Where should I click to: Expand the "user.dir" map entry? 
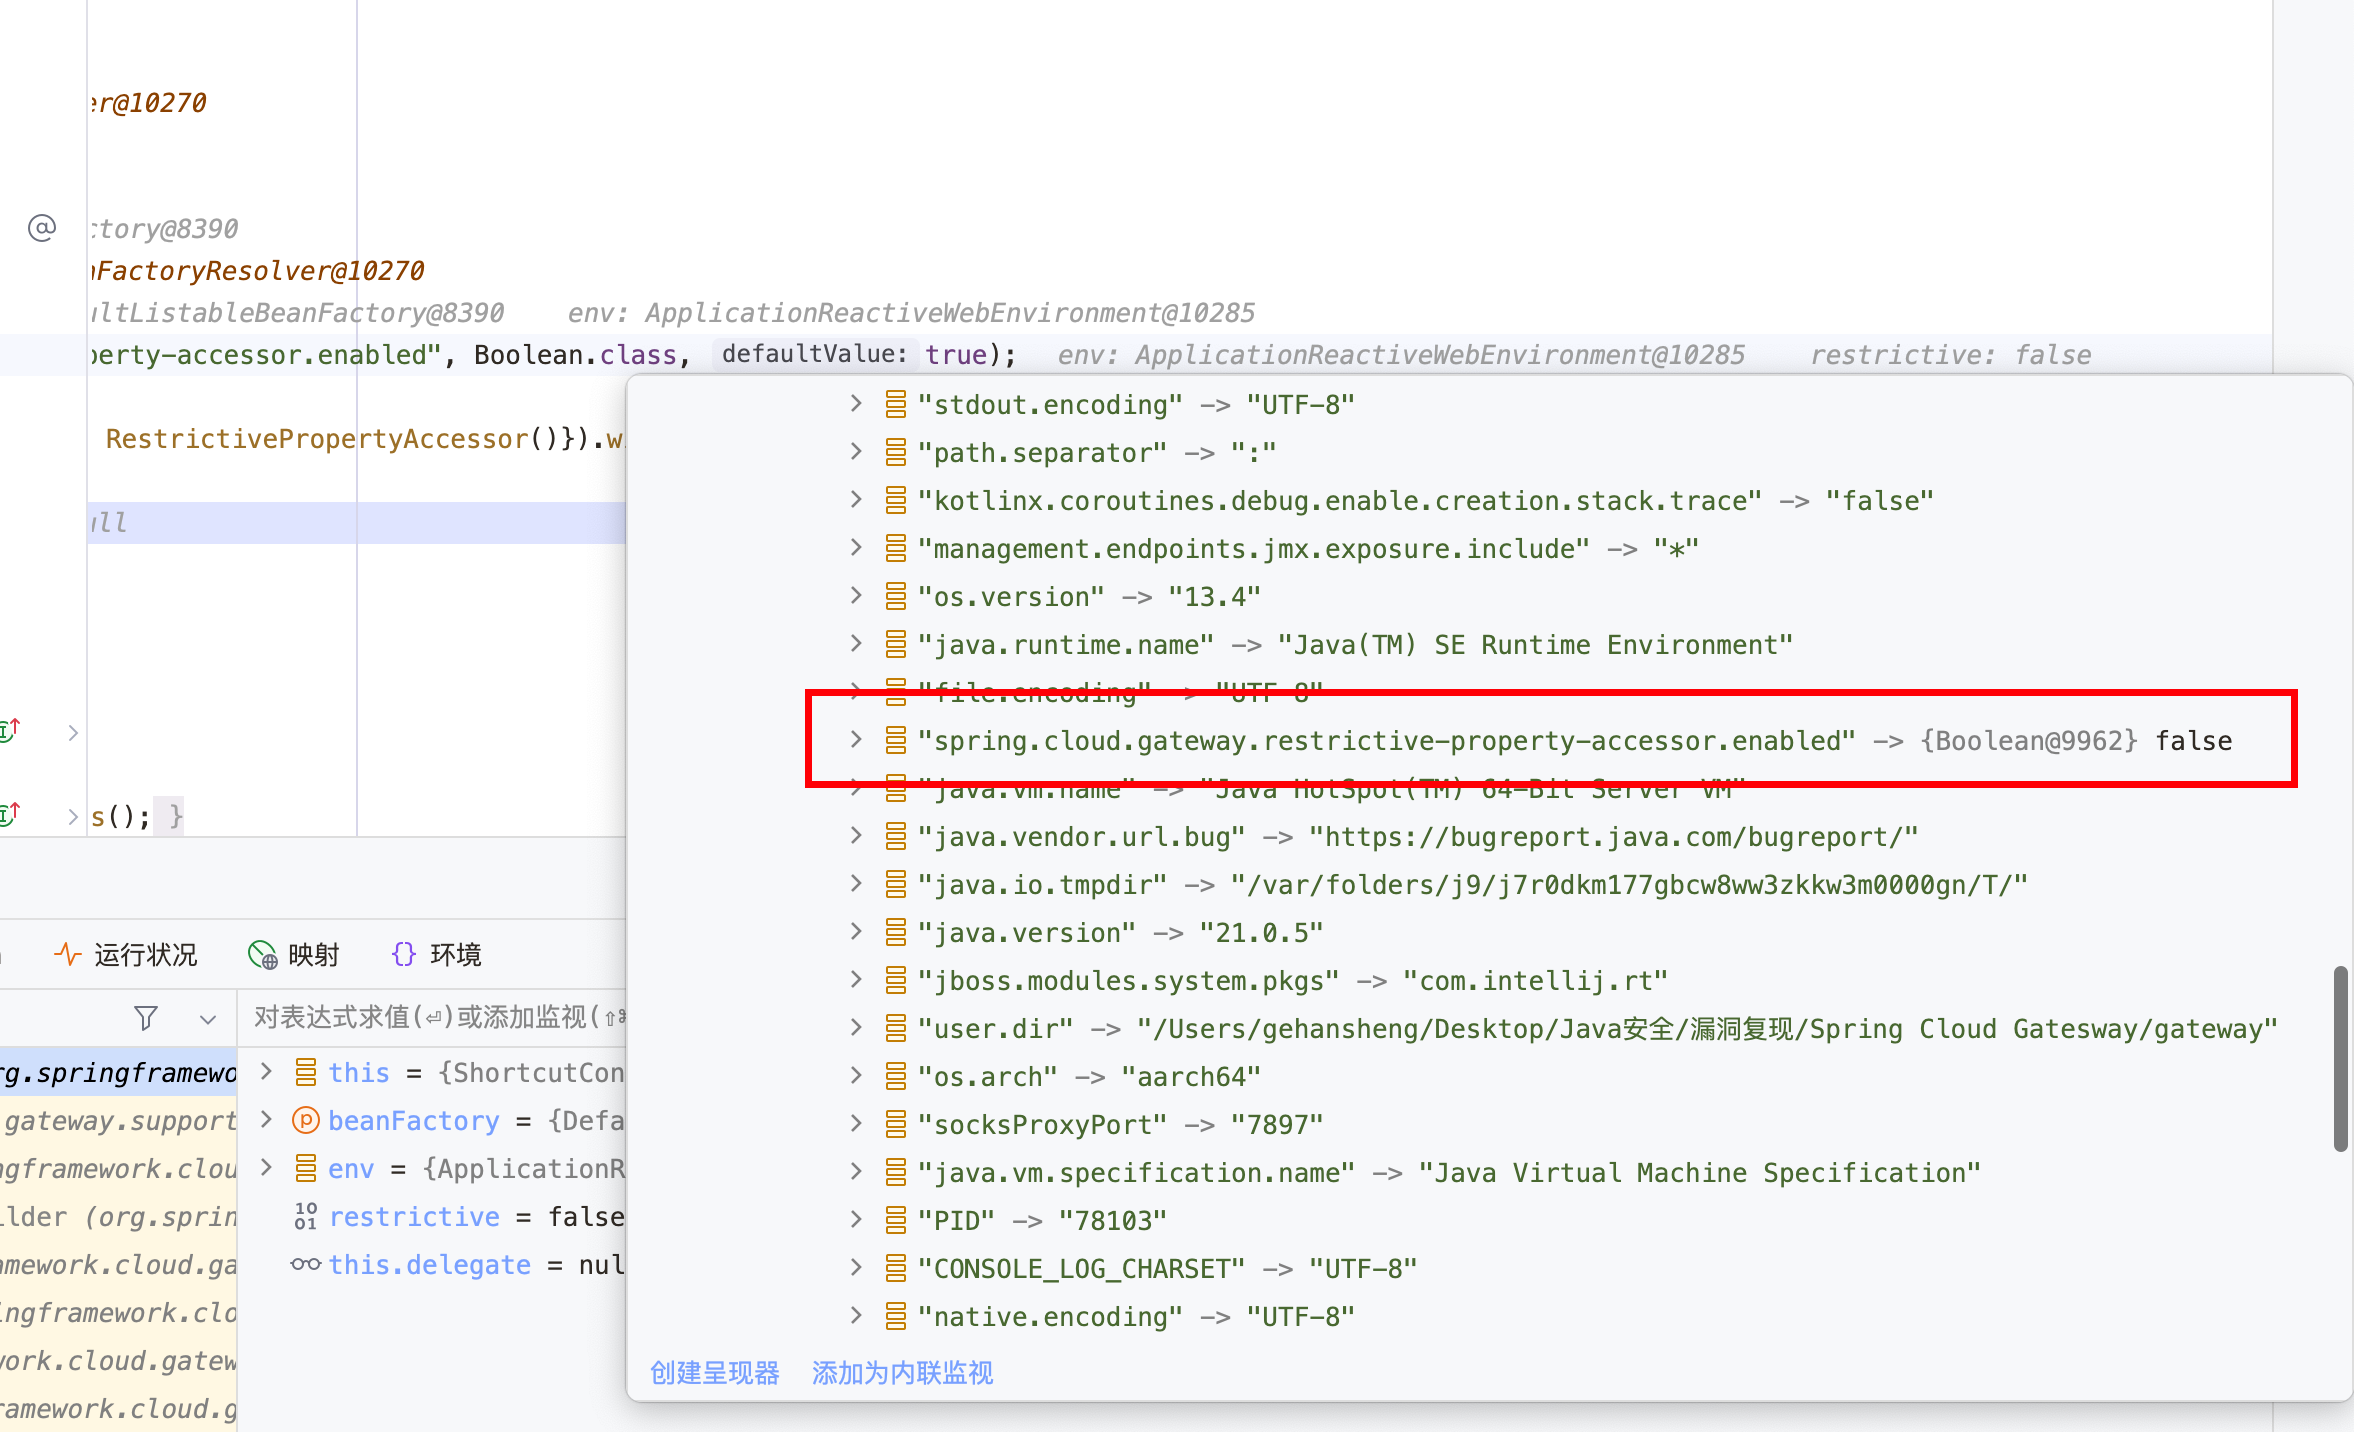click(856, 1027)
